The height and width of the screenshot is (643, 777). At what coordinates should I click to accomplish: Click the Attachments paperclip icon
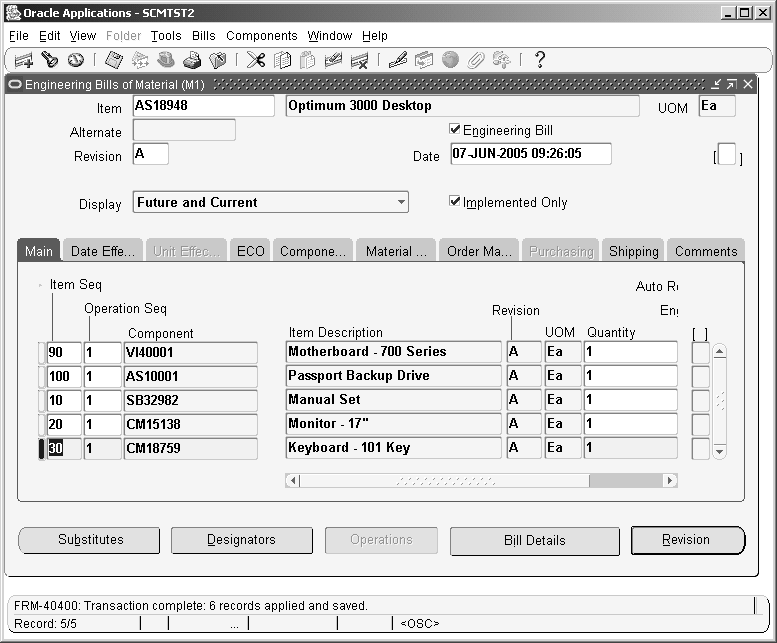pos(476,60)
